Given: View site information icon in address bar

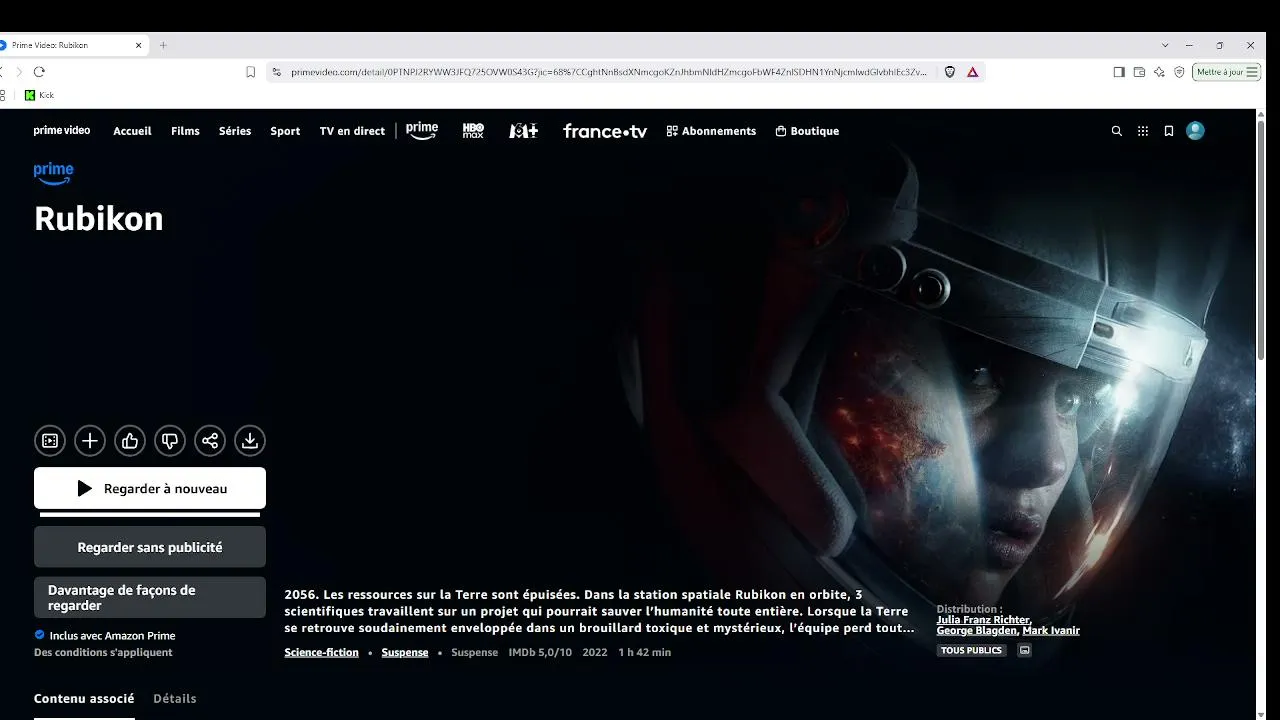Looking at the screenshot, I should click(277, 72).
